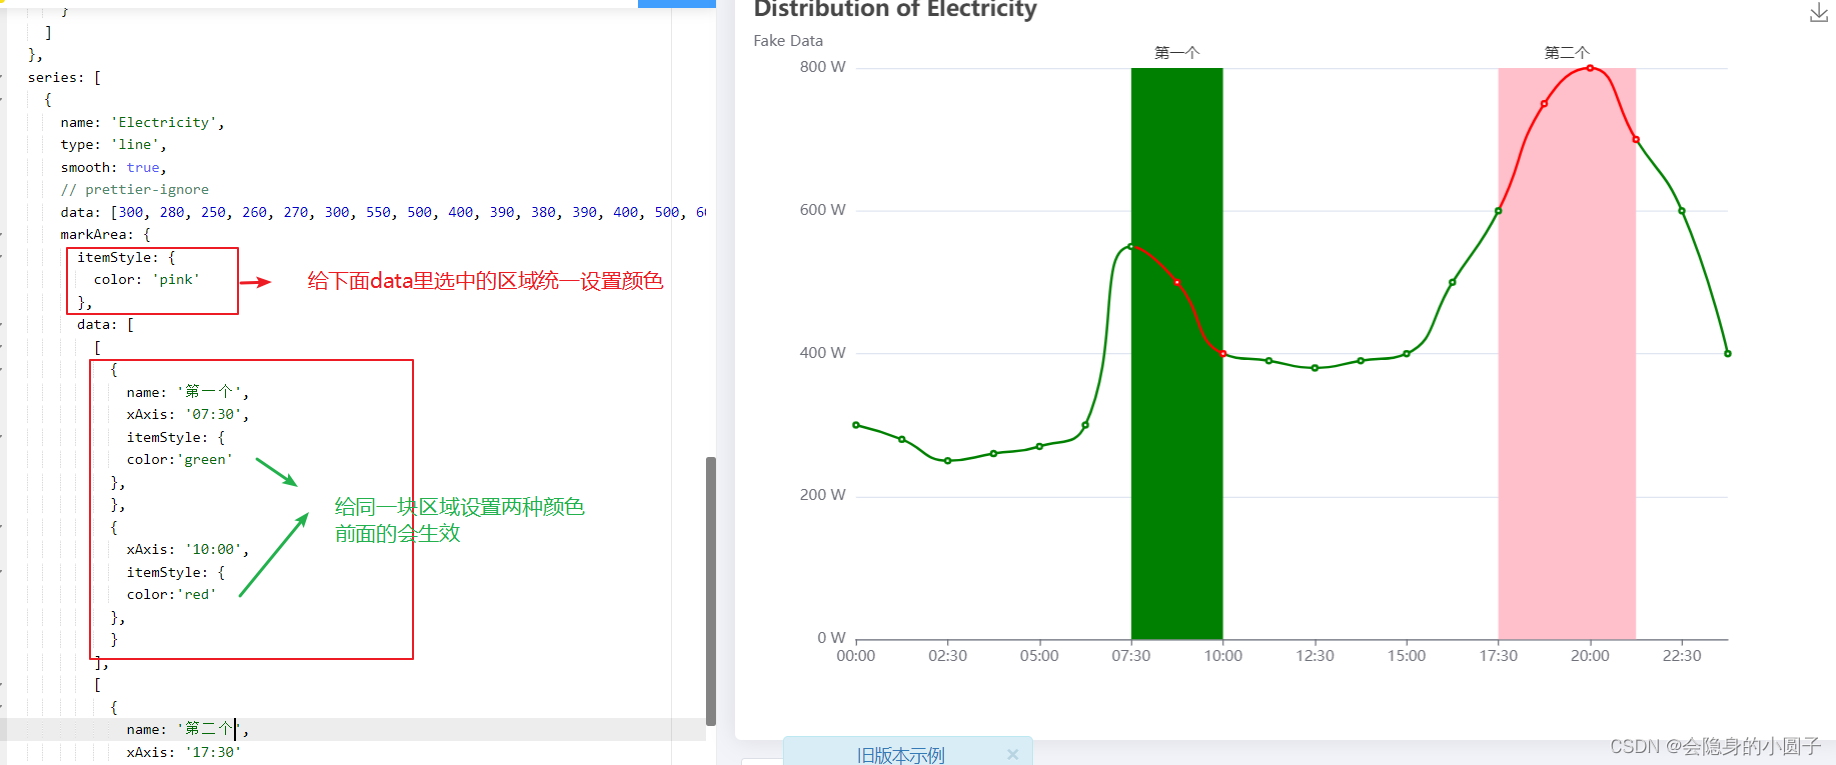This screenshot has width=1836, height=765.
Task: Select the last data point at chart's right edge
Action: tap(1728, 353)
